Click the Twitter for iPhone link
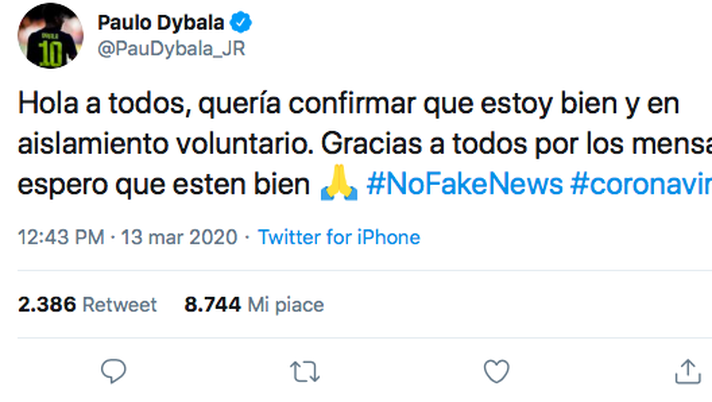Image resolution: width=712 pixels, height=402 pixels. pos(339,238)
